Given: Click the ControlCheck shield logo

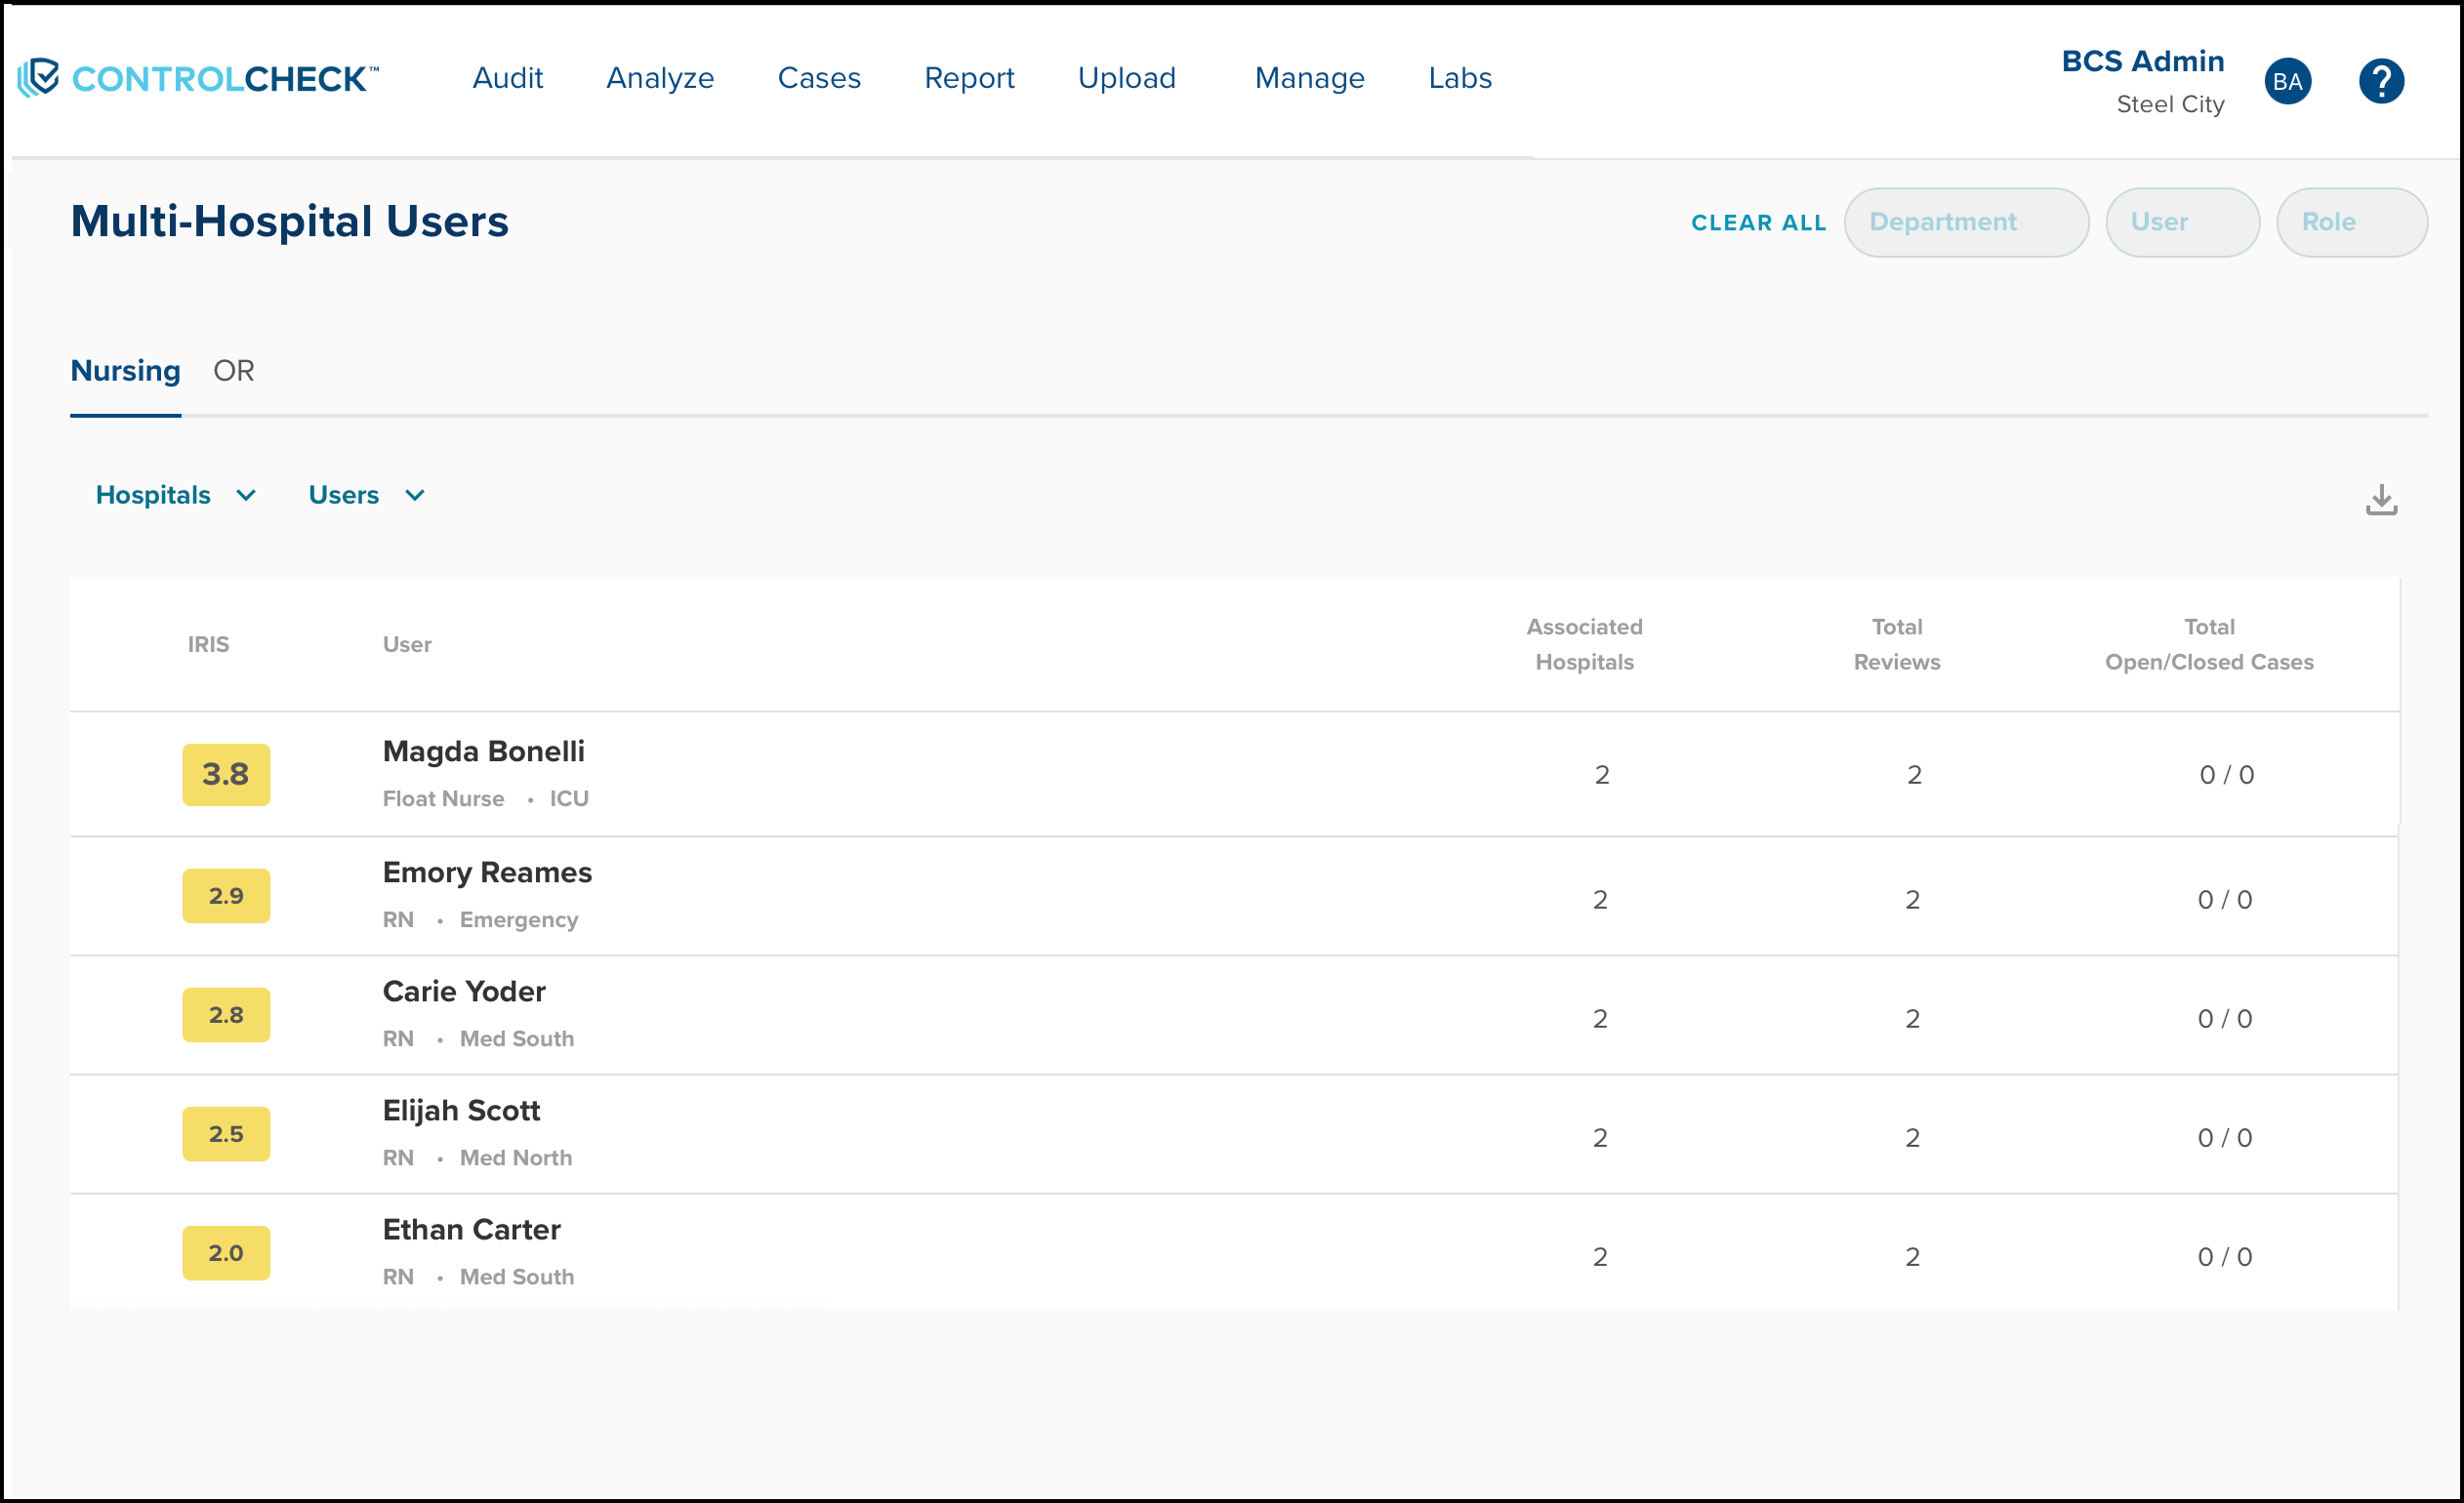Looking at the screenshot, I should [x=40, y=77].
